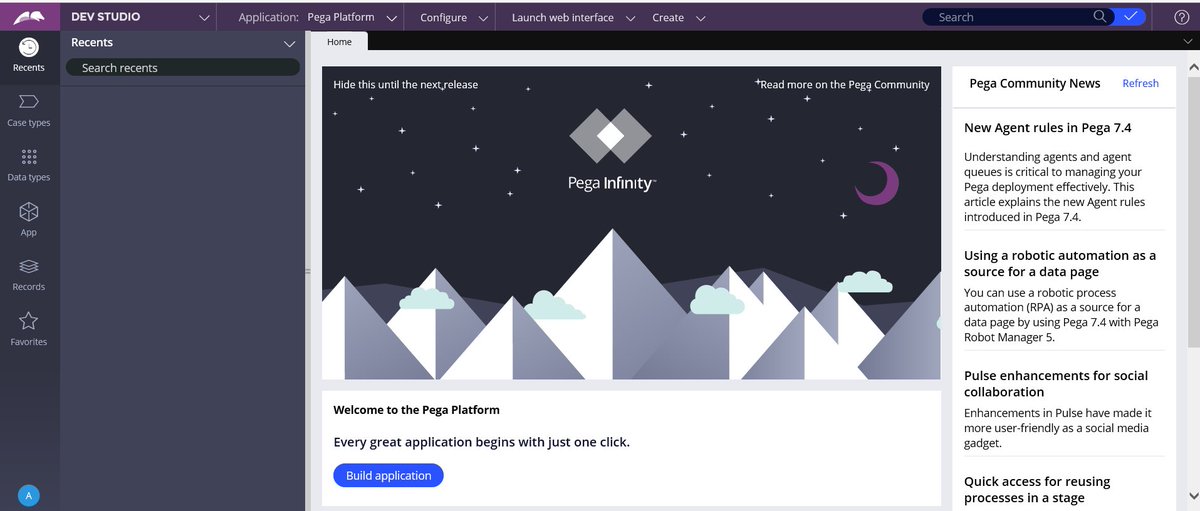
Task: Open the Configure menu
Action: (x=454, y=17)
